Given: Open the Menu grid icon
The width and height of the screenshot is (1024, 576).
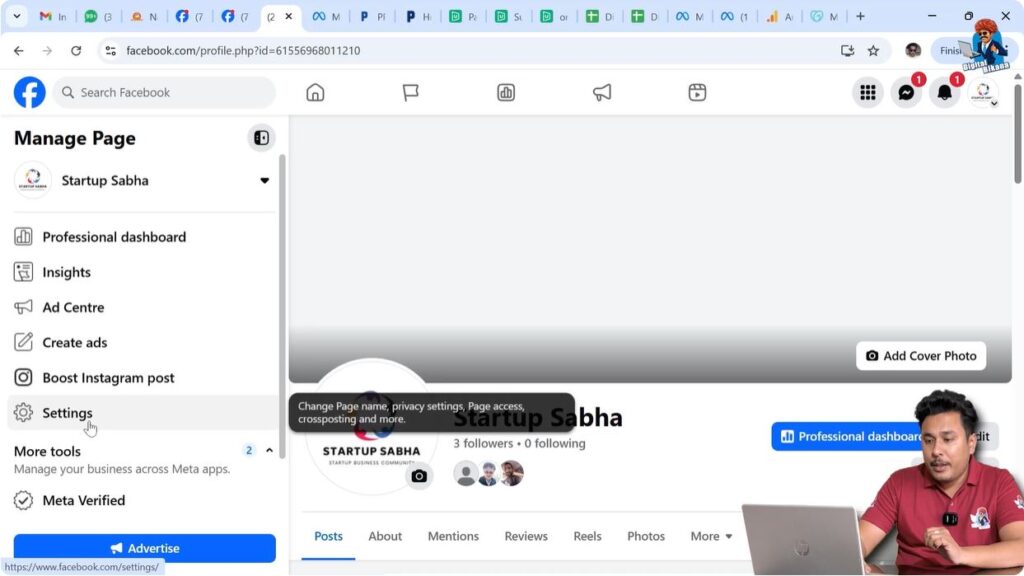Looking at the screenshot, I should pyautogui.click(x=868, y=93).
